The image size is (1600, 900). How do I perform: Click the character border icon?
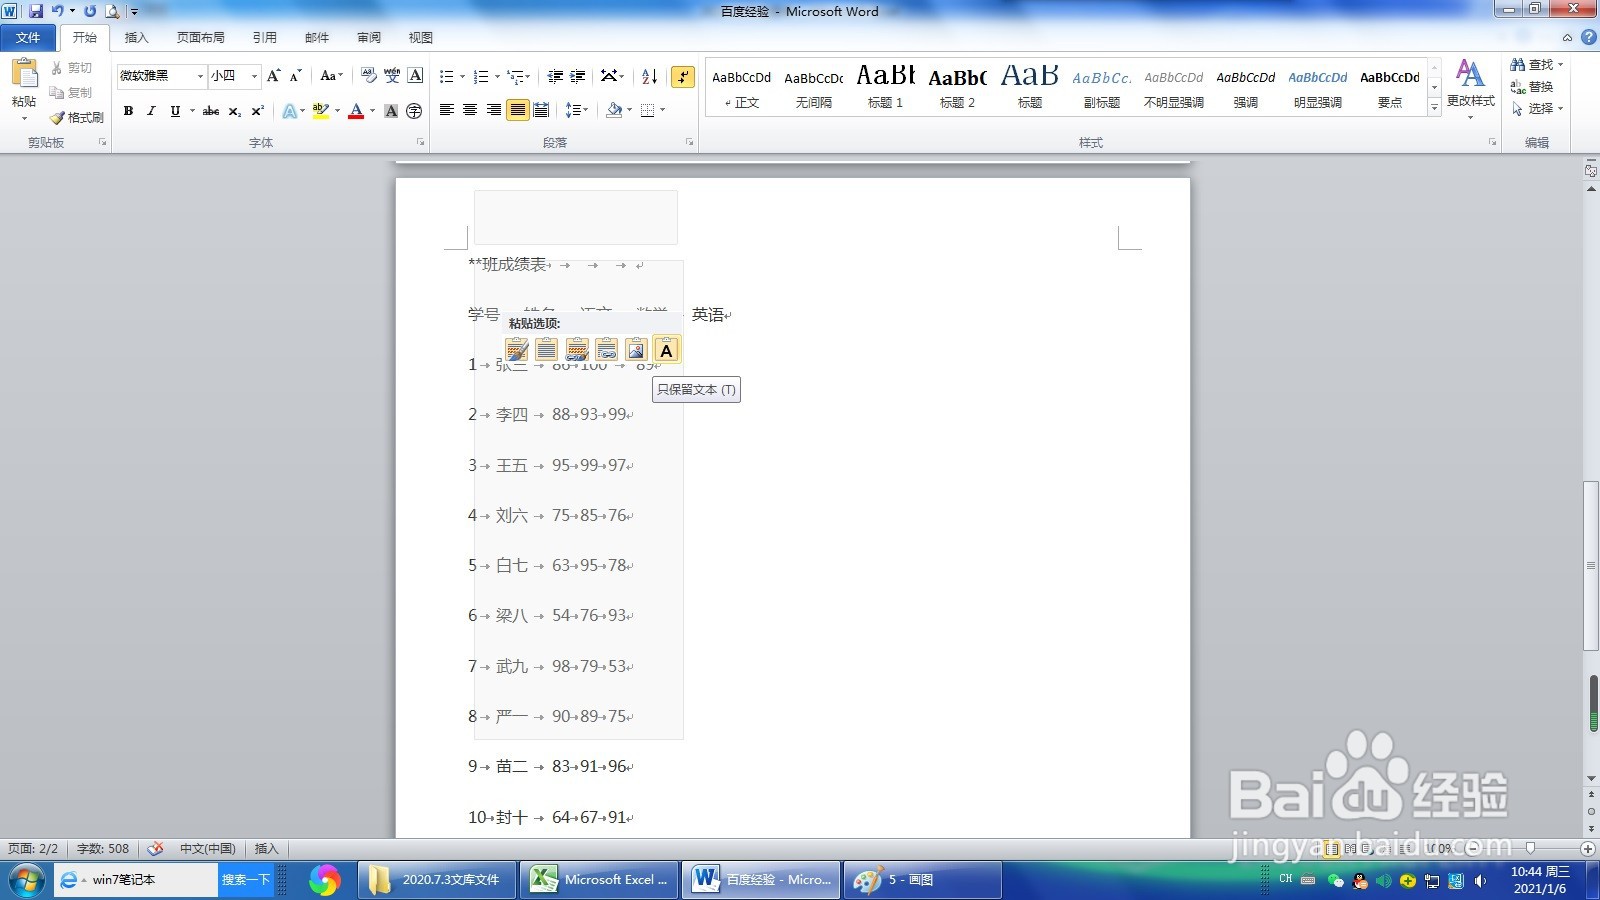coord(415,76)
